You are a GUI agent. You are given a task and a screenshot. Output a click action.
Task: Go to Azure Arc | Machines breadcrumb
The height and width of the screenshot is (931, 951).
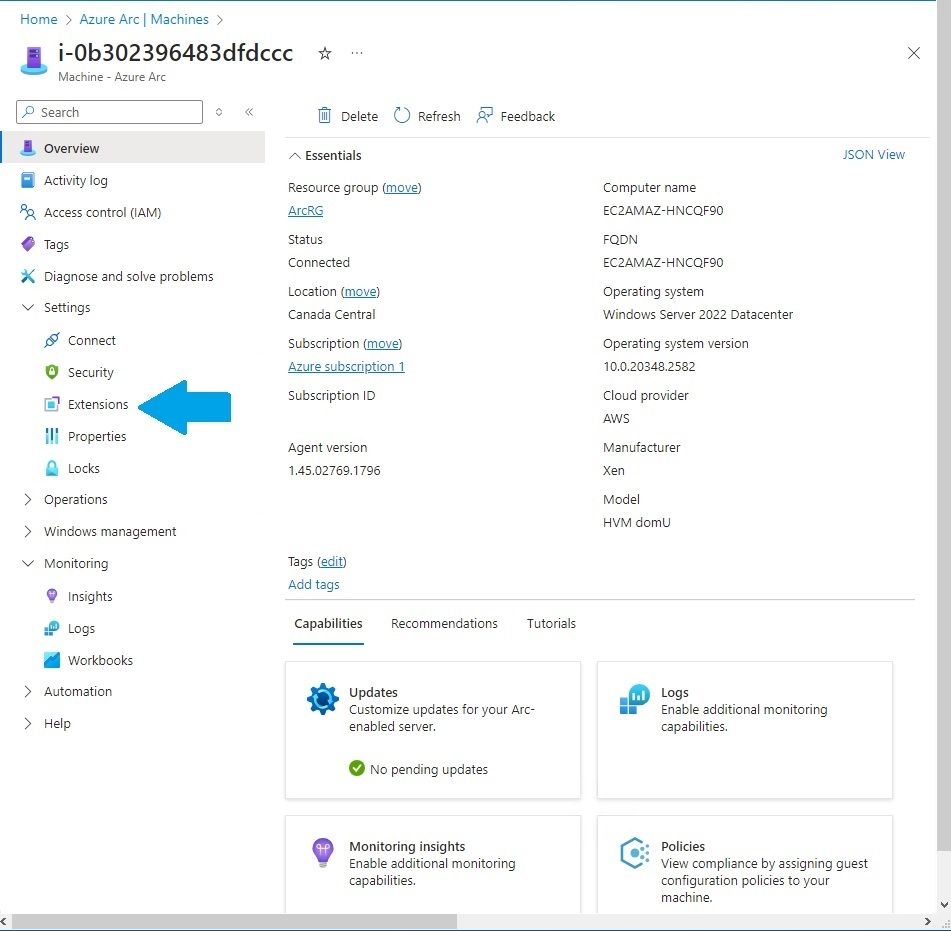point(144,19)
